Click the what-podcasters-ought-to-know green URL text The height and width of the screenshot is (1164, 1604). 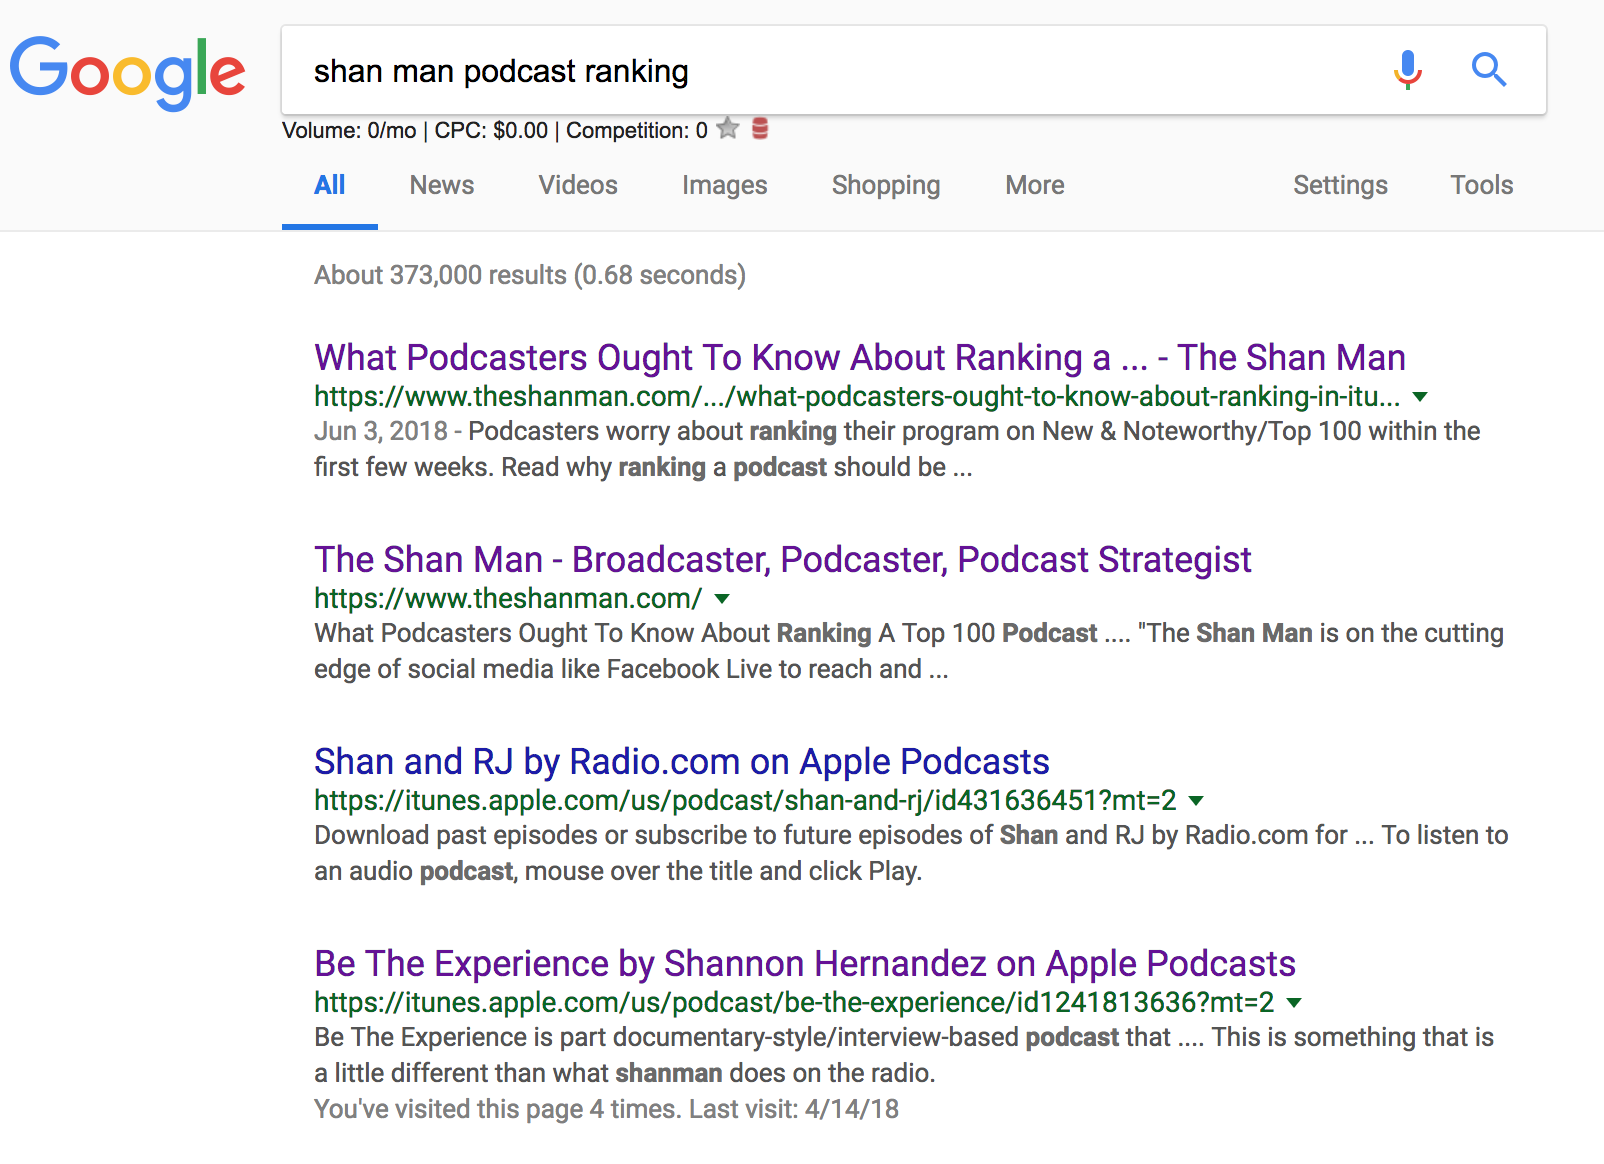[857, 396]
